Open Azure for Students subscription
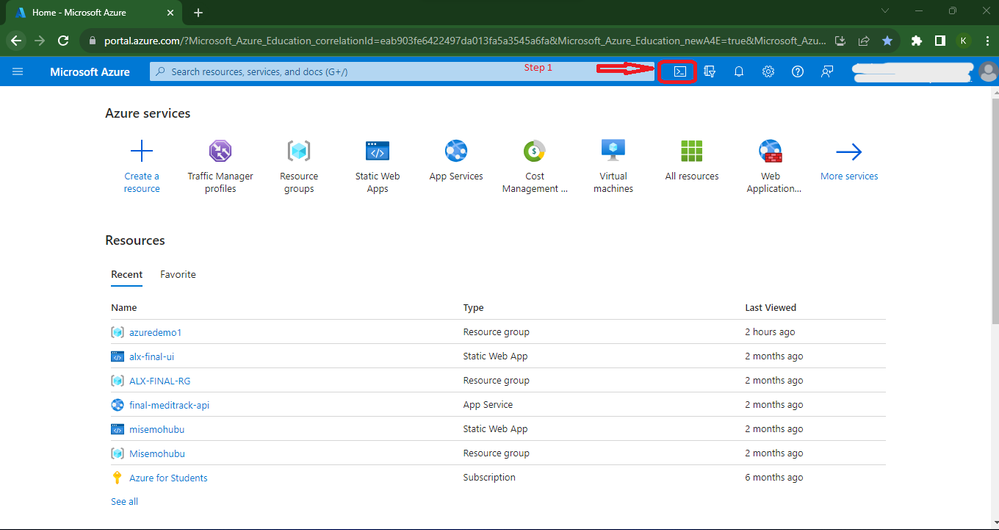 [x=168, y=478]
